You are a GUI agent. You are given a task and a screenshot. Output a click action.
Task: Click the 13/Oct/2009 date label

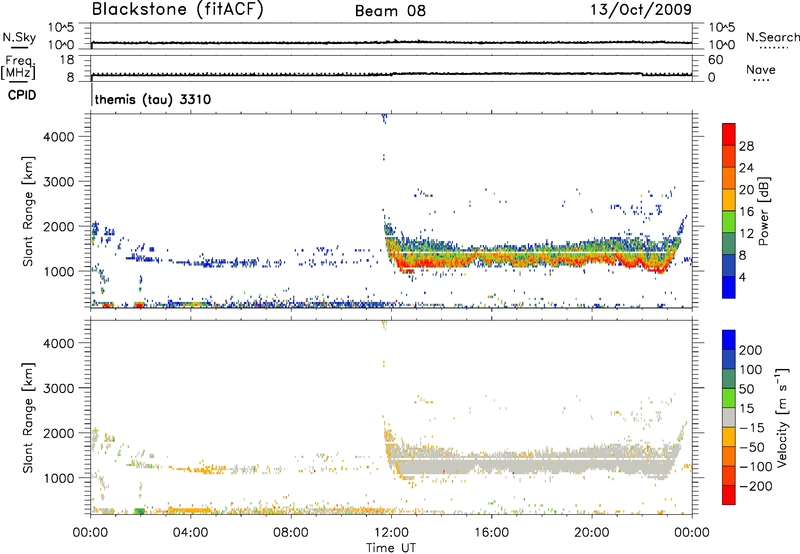coord(641,10)
